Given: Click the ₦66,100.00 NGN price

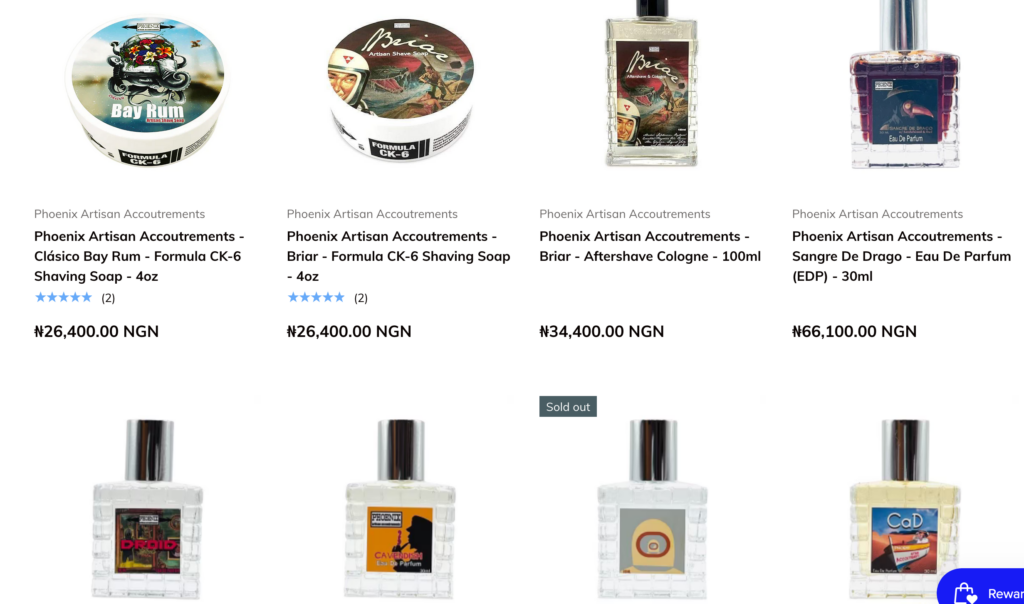Looking at the screenshot, I should pyautogui.click(x=854, y=331).
